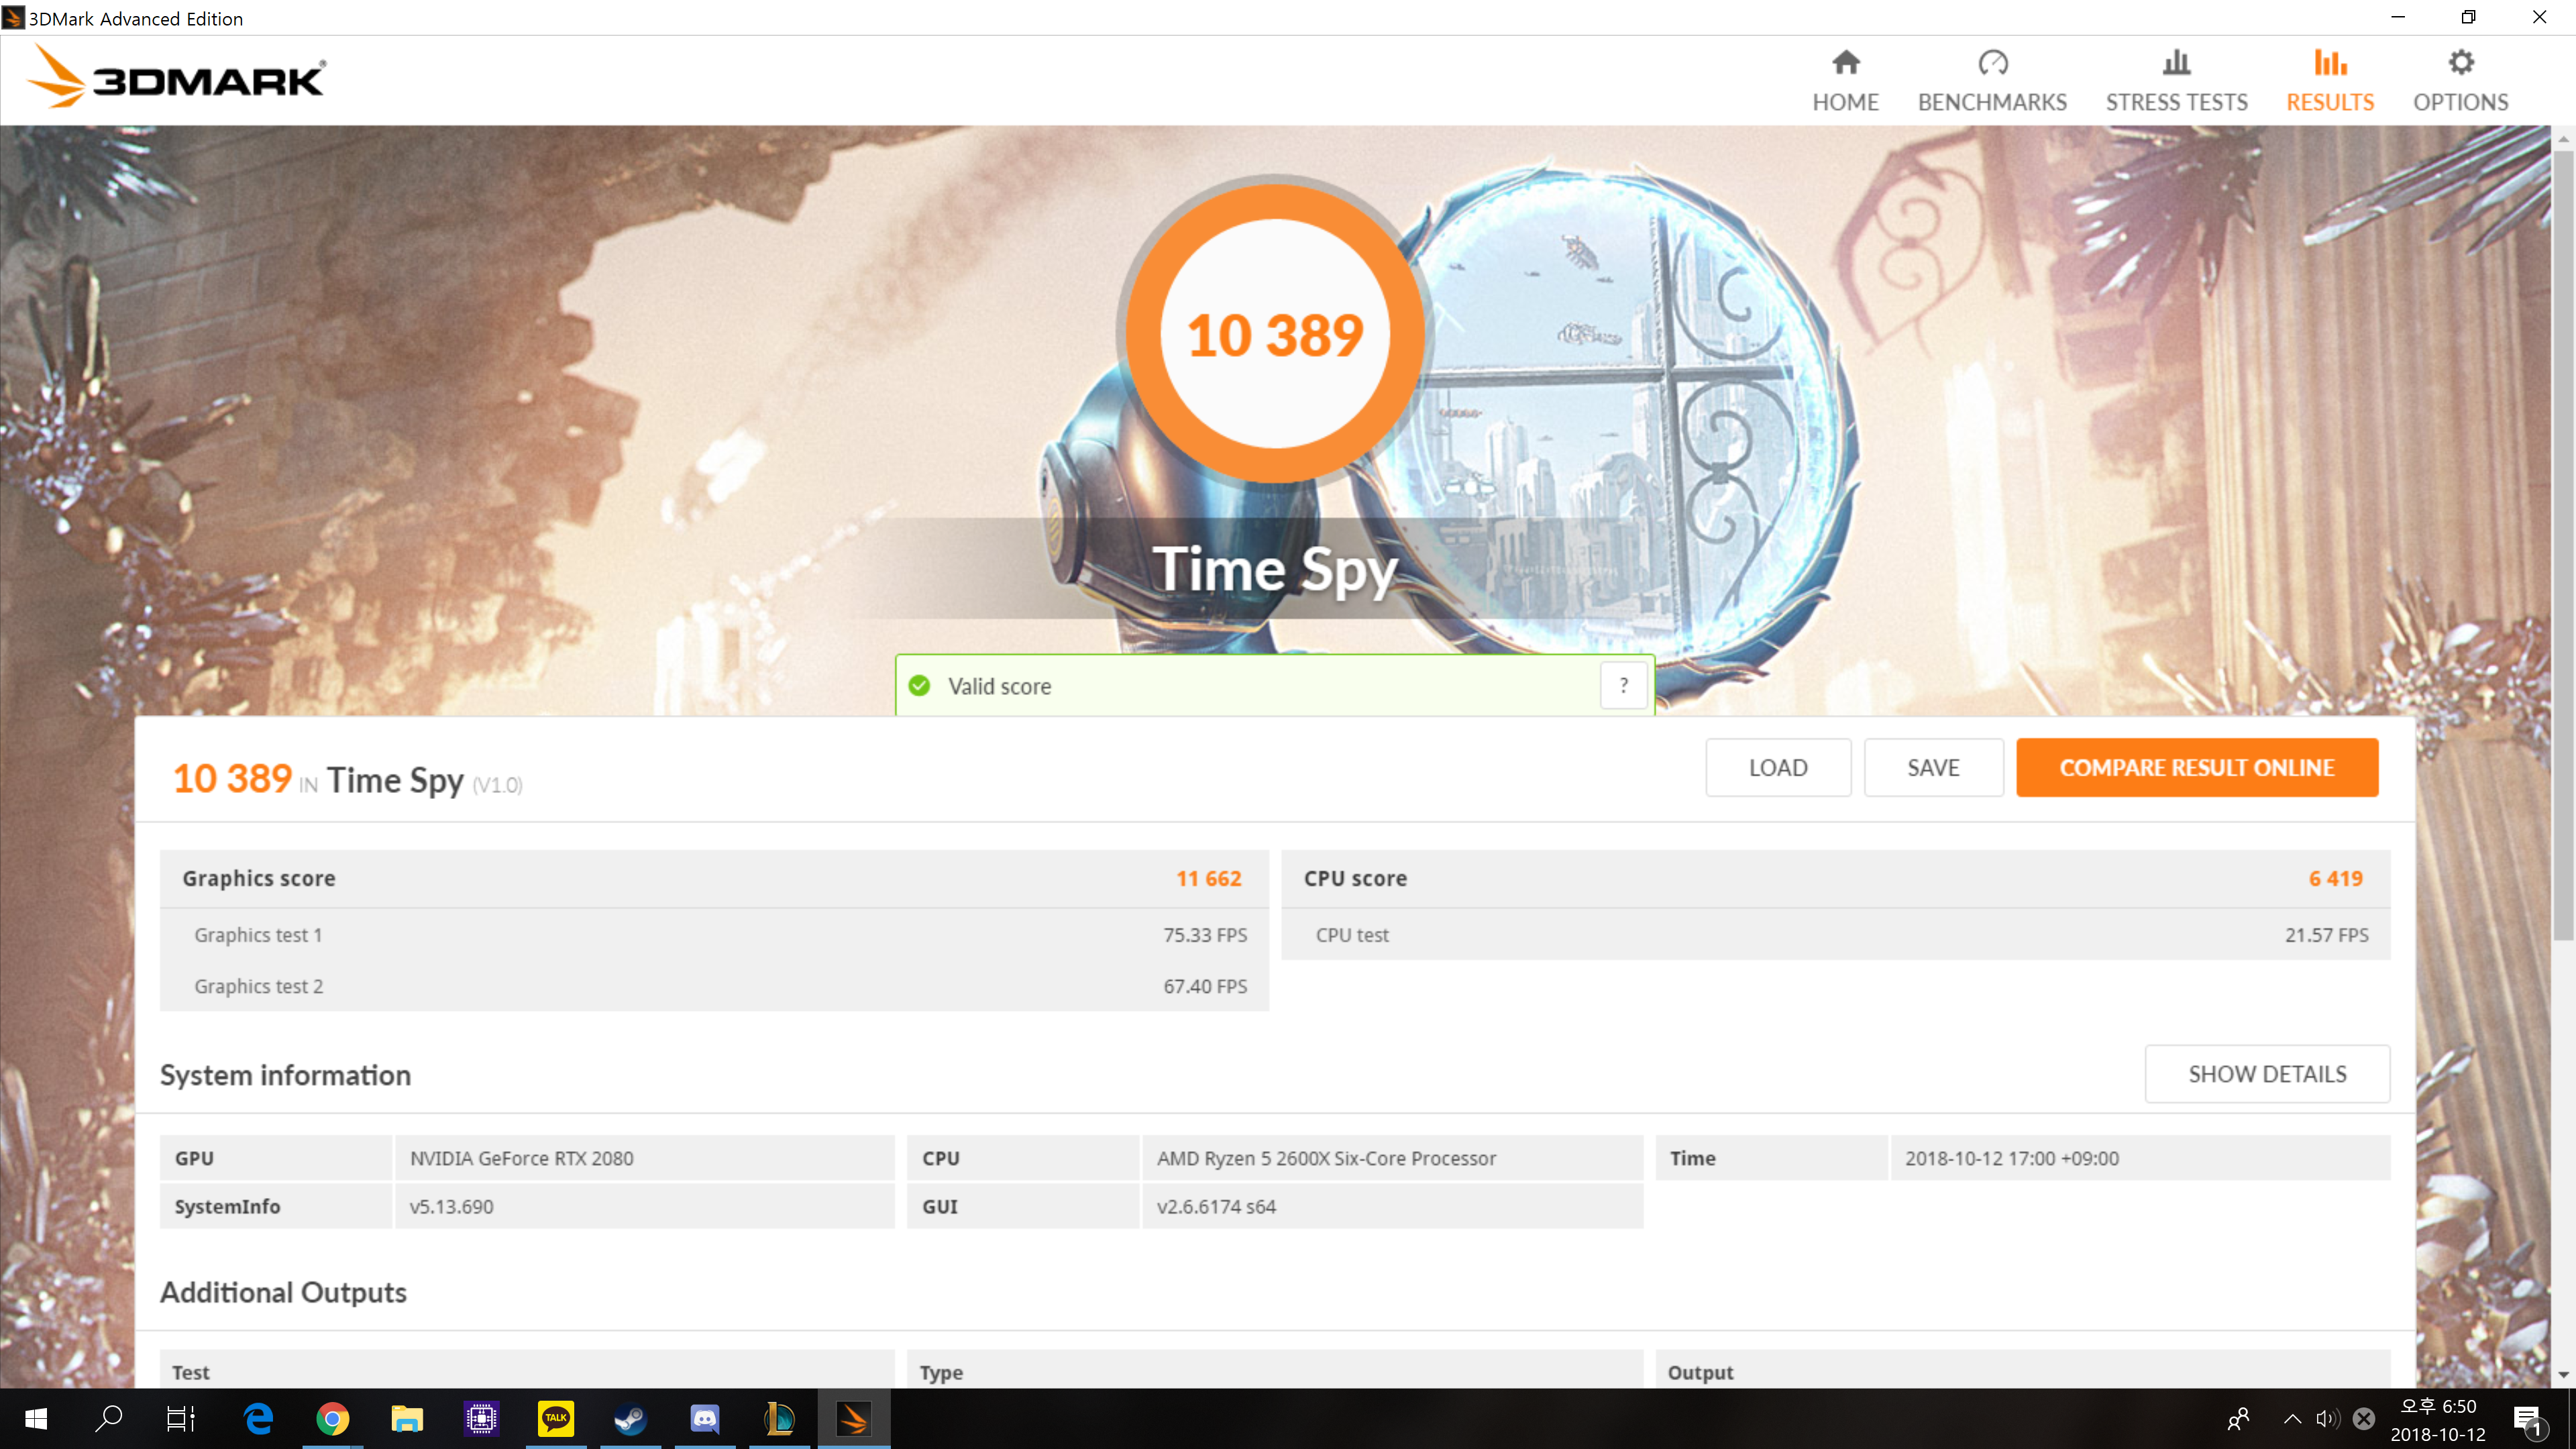Open Steam from the taskbar

(x=630, y=1418)
